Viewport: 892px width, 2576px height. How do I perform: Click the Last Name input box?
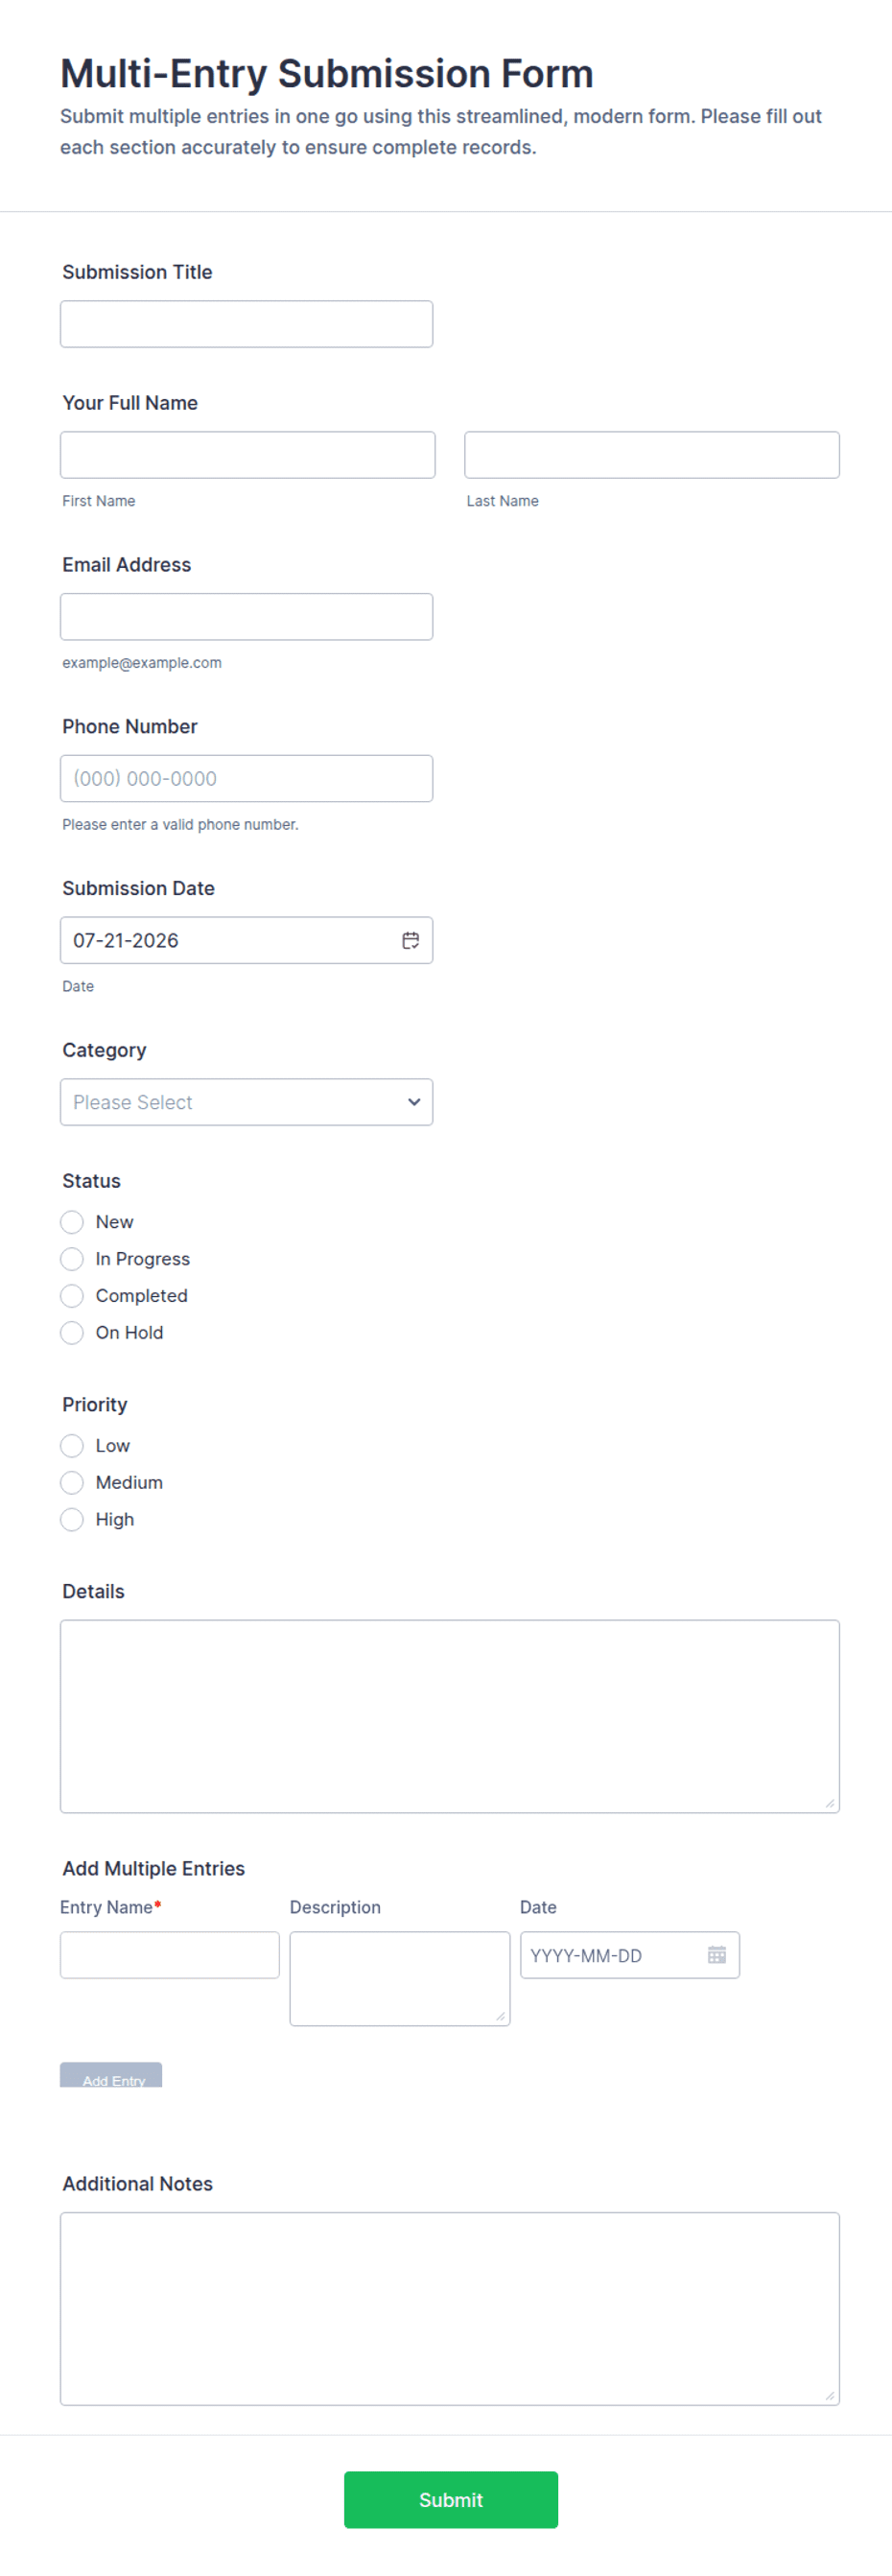tap(652, 455)
